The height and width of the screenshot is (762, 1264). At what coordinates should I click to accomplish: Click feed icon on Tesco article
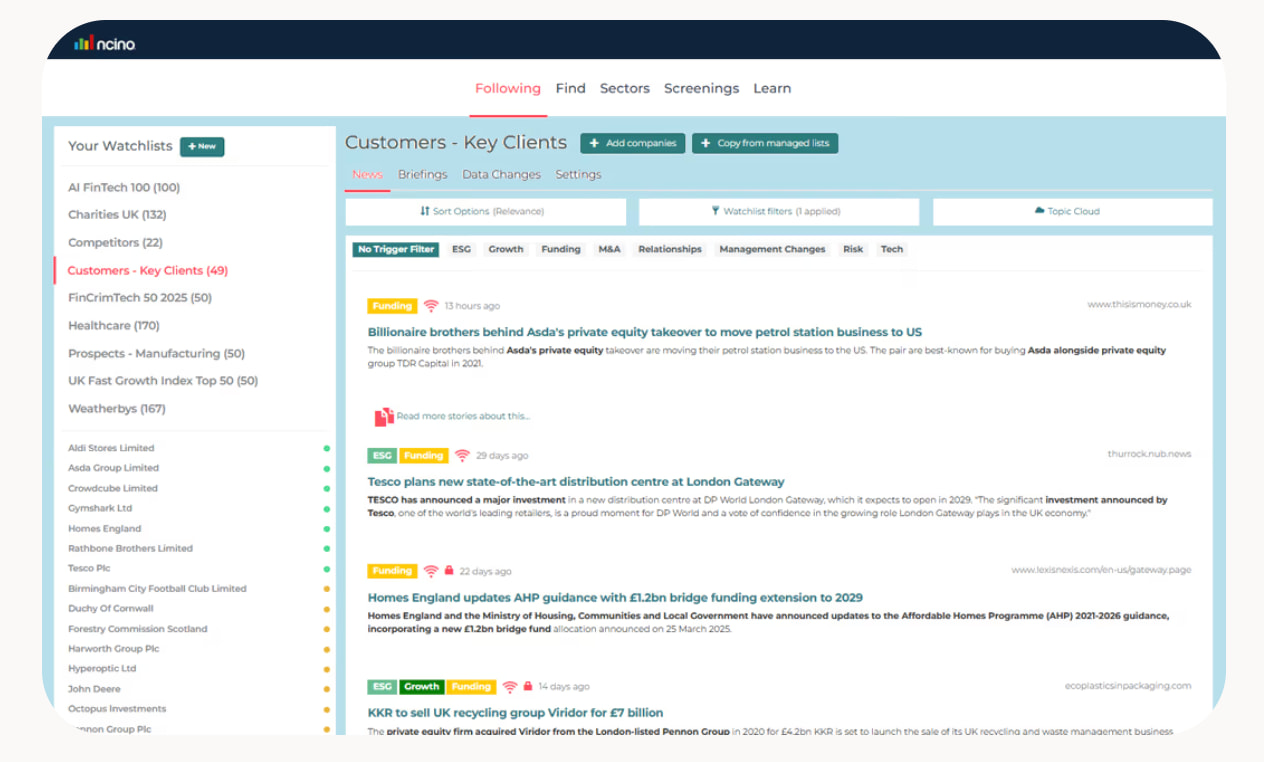(x=462, y=455)
